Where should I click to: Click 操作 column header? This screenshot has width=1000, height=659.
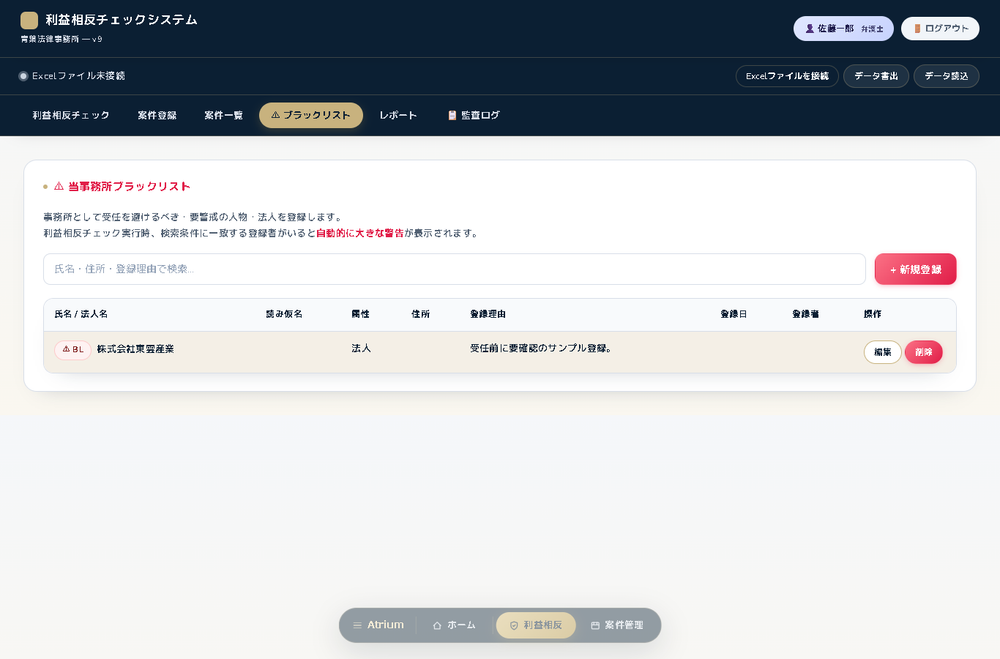click(872, 314)
